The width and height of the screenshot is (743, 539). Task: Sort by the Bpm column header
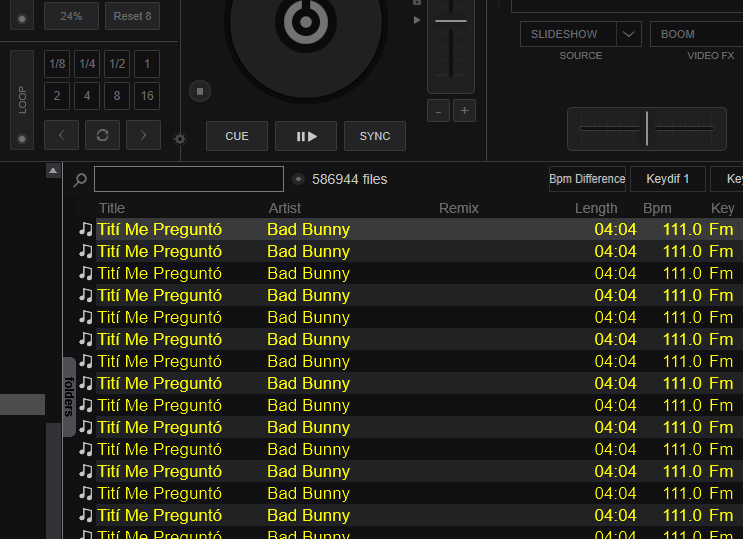point(657,208)
